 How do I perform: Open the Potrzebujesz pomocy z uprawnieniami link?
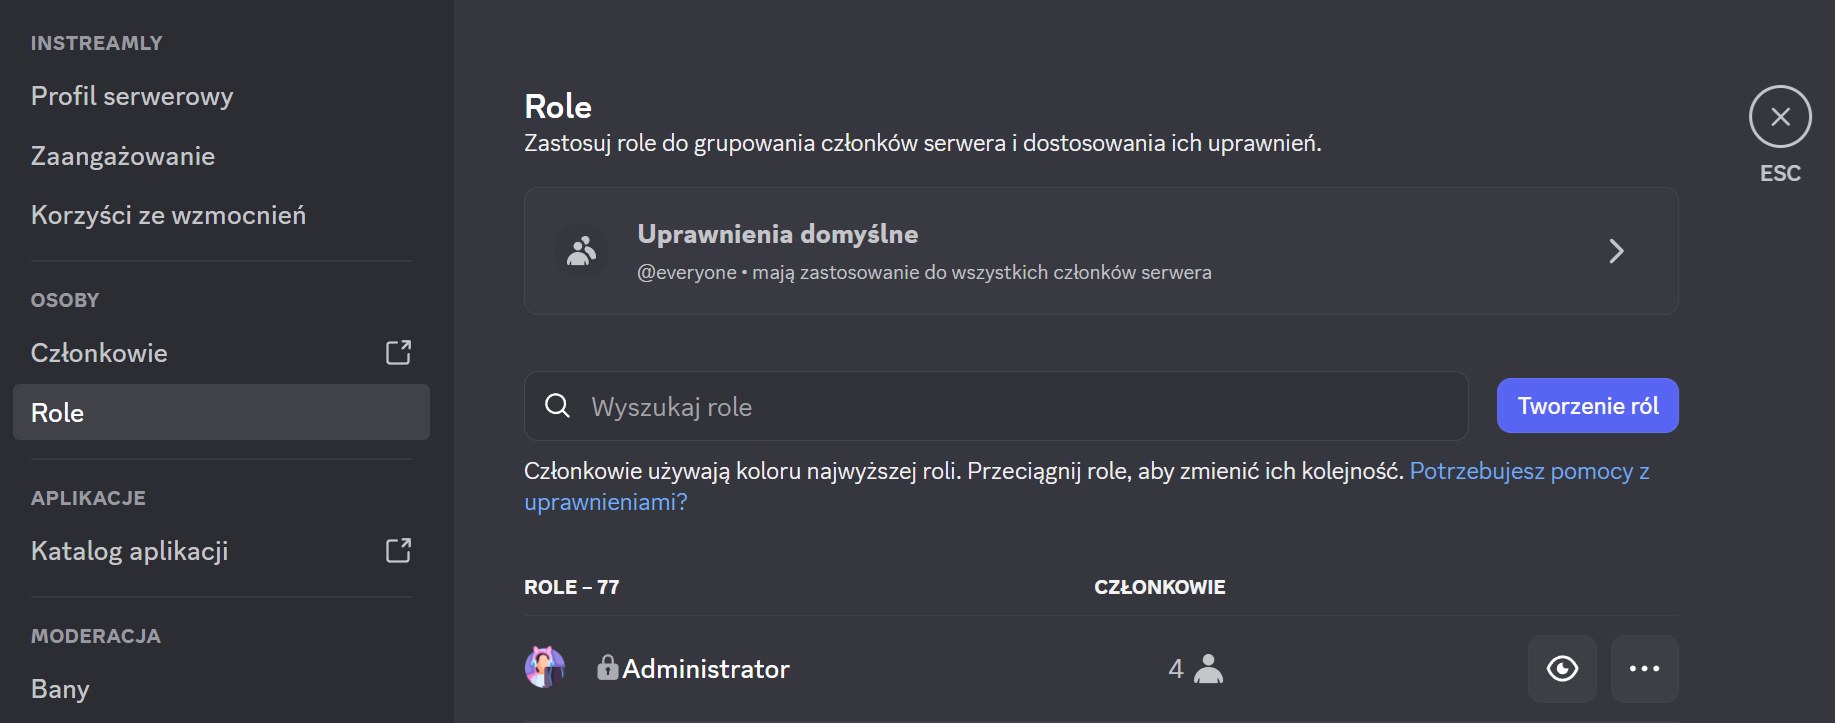click(1529, 471)
